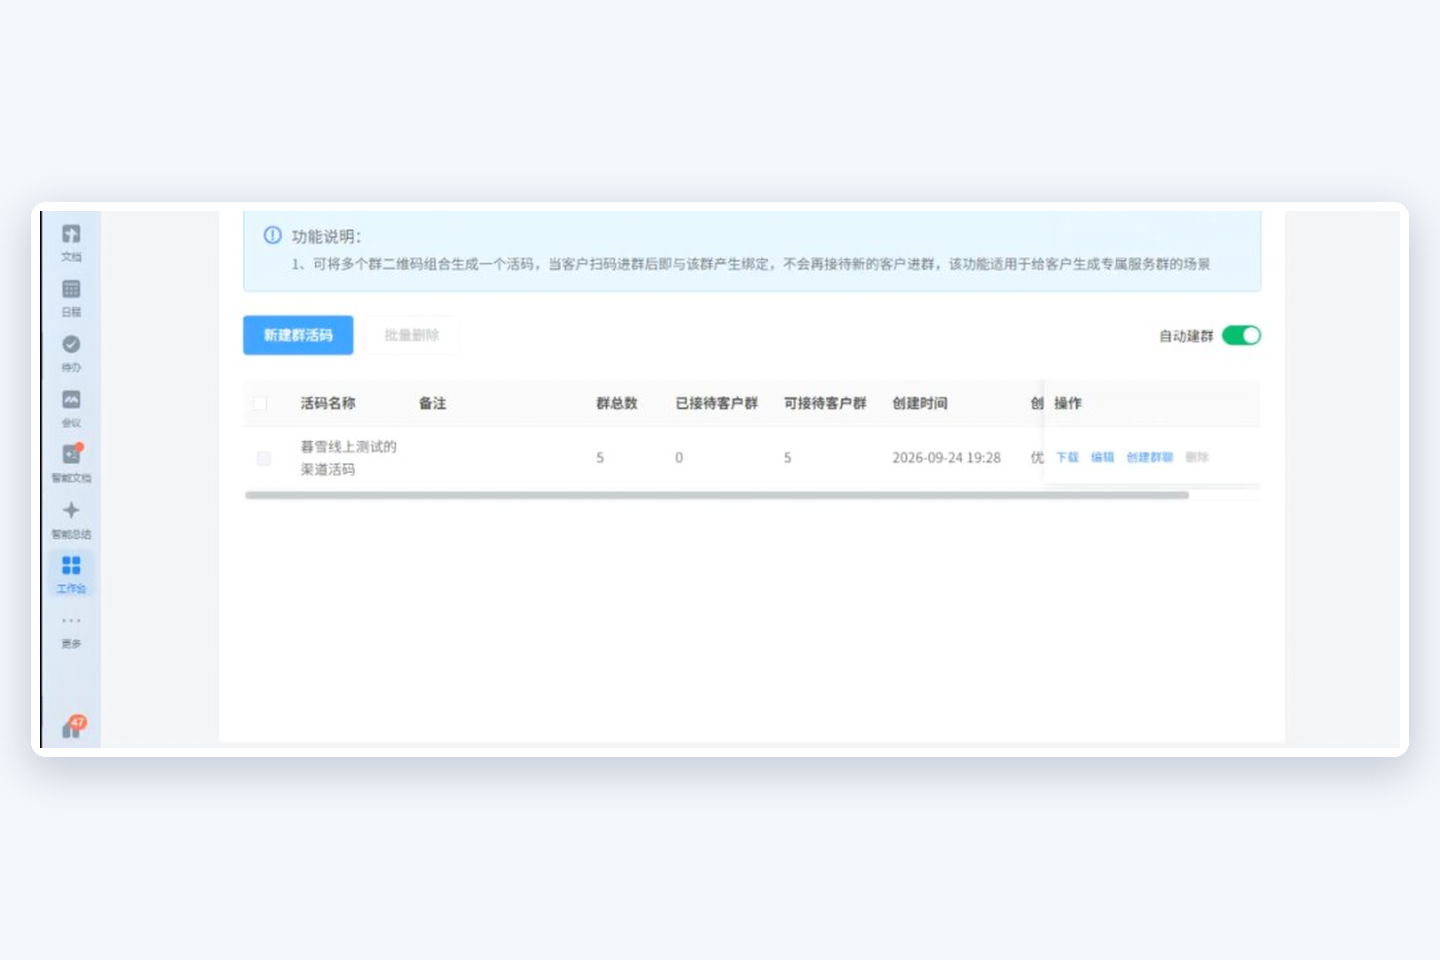Image resolution: width=1440 pixels, height=960 pixels.
Task: Click the 删除 link in the 操作 column
Action: tap(1197, 457)
